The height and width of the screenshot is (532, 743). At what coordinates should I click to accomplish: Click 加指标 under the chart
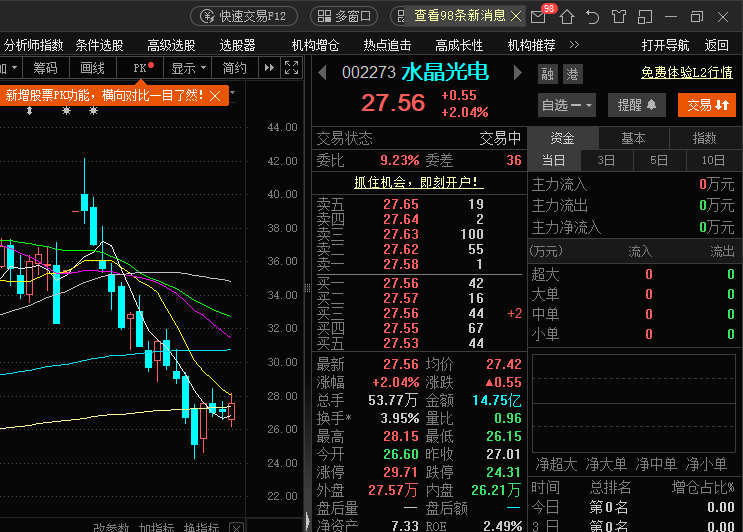click(156, 527)
